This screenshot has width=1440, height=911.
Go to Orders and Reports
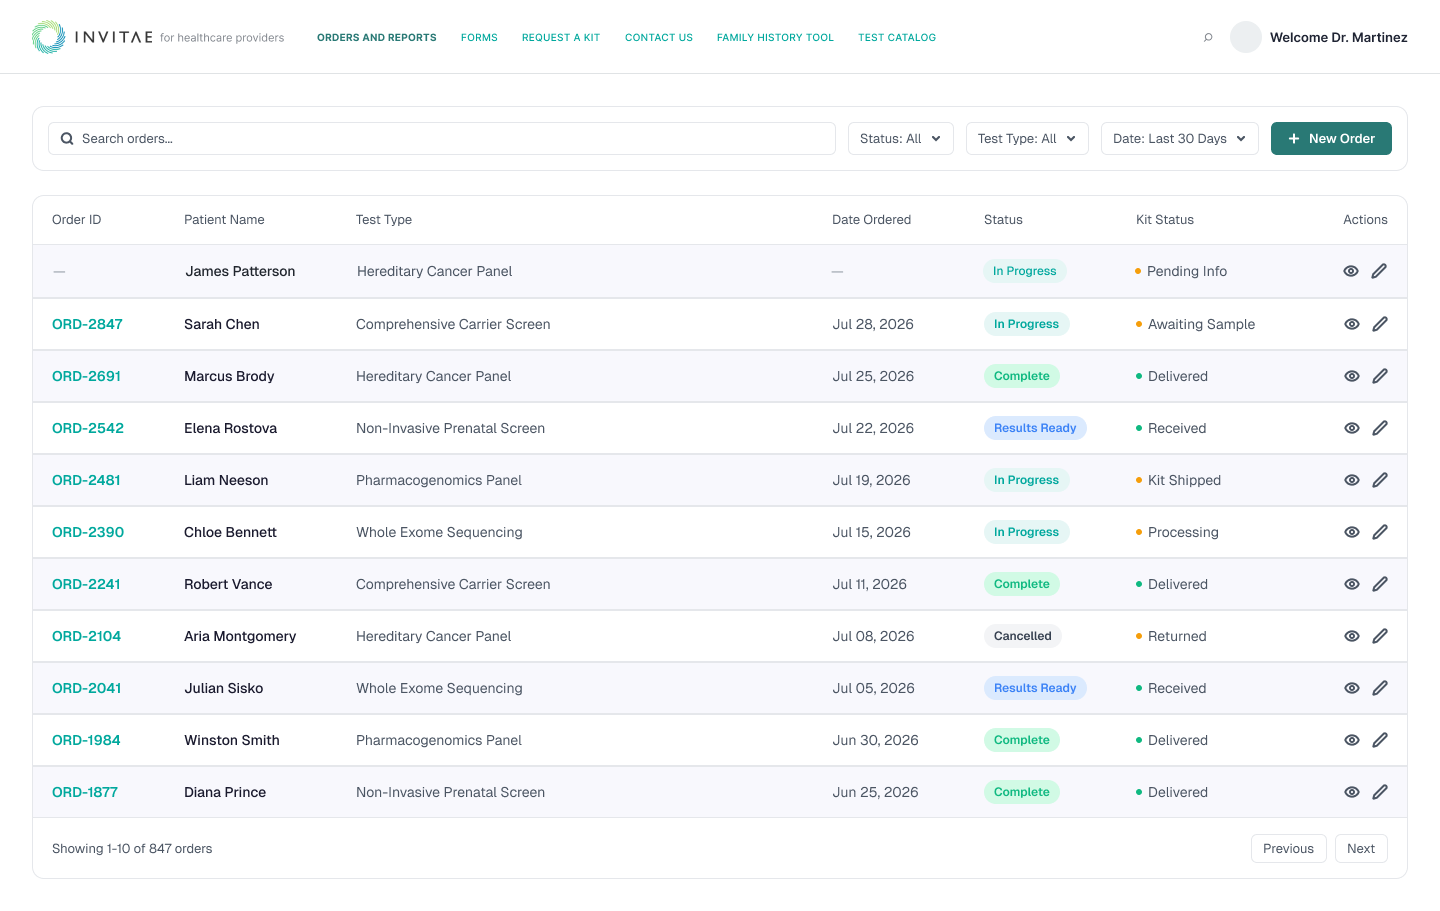(377, 38)
